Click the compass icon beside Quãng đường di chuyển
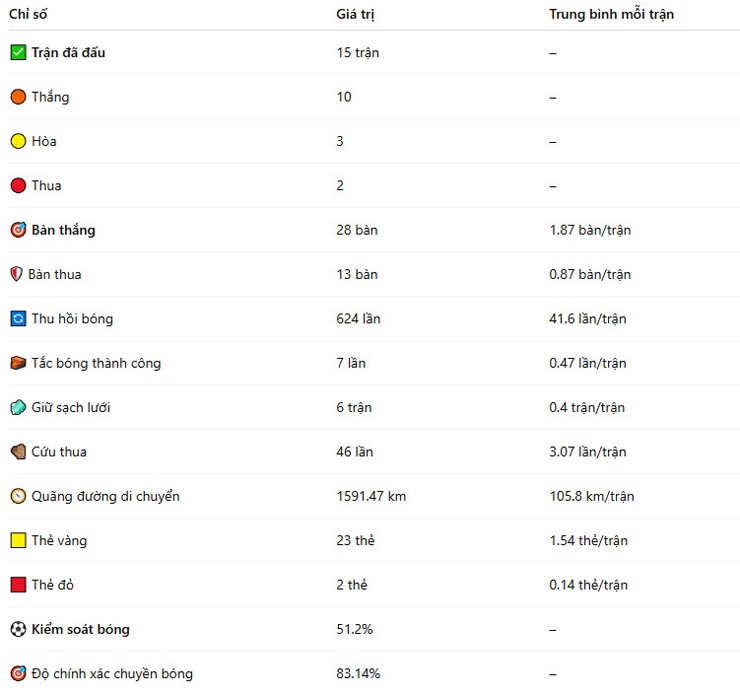The image size is (740, 695). [18, 496]
